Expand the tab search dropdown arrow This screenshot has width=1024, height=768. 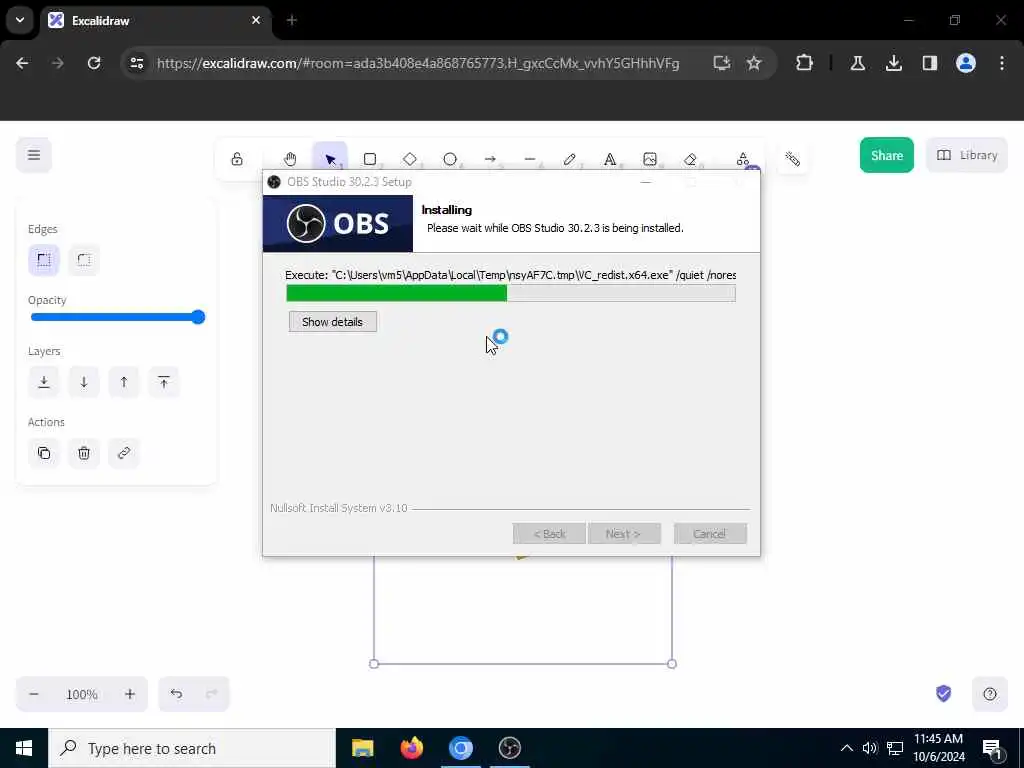coord(20,20)
